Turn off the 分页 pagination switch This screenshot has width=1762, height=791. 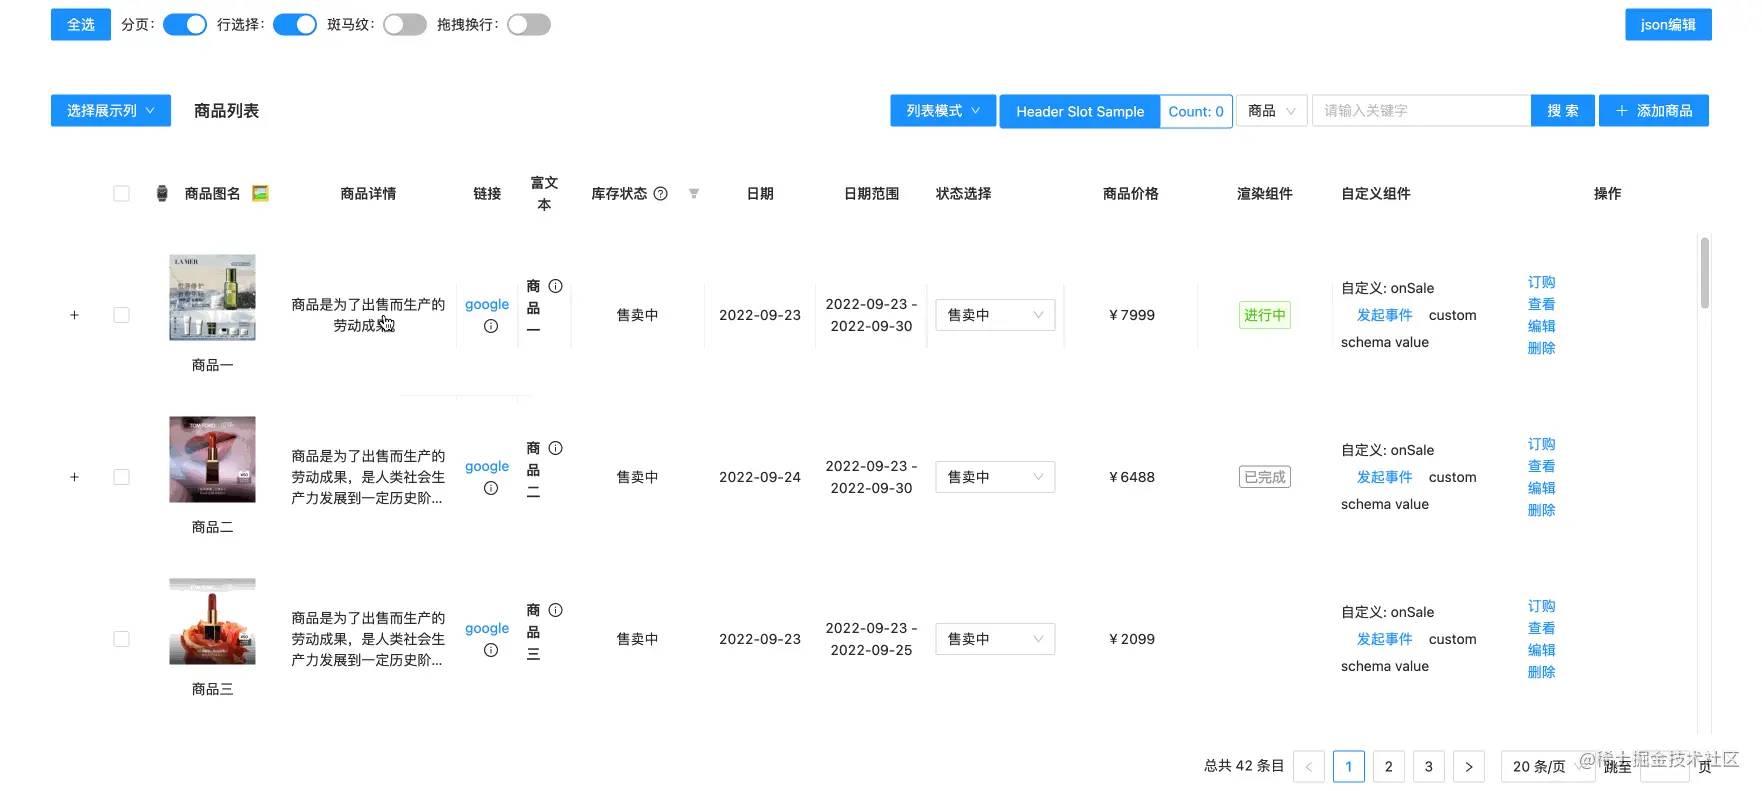(185, 25)
